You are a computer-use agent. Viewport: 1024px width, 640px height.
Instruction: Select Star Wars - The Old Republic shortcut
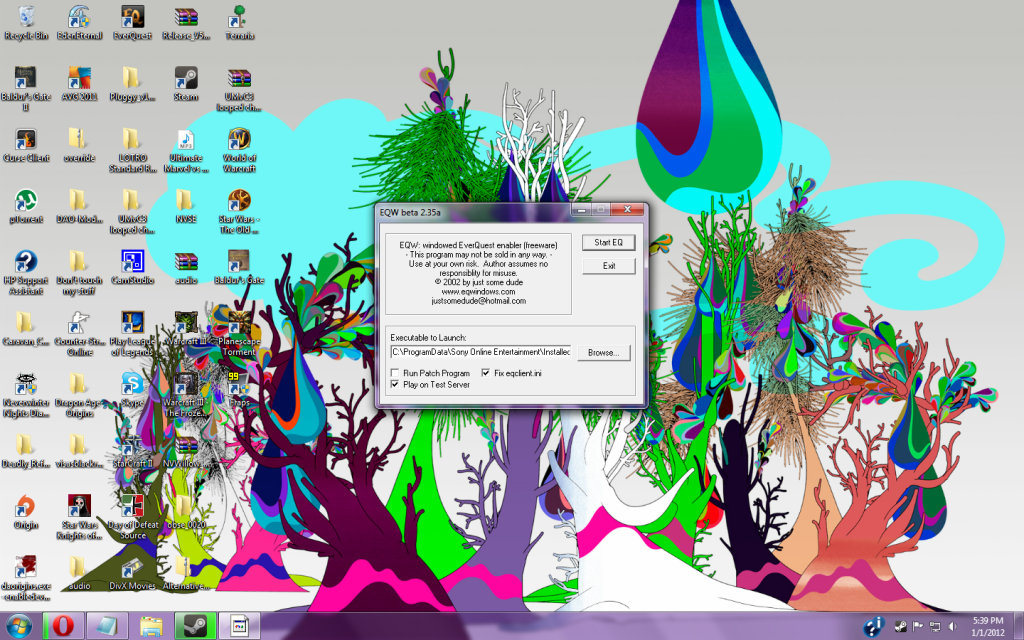click(239, 212)
